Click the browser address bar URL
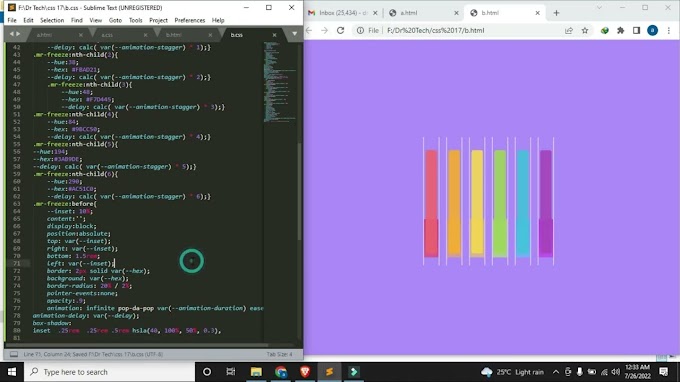 pos(435,30)
